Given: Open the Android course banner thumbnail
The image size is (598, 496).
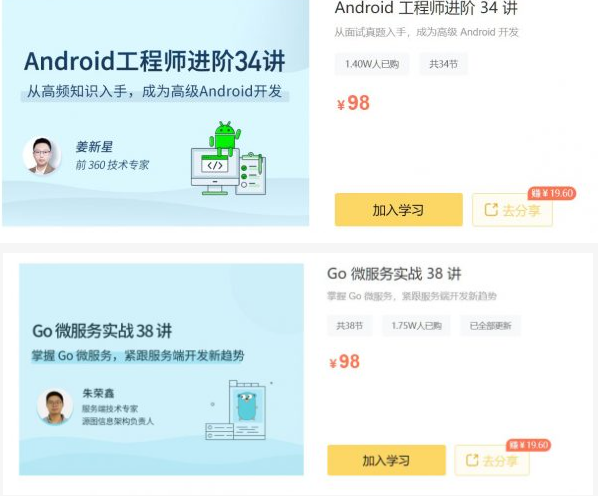Looking at the screenshot, I should tap(156, 113).
